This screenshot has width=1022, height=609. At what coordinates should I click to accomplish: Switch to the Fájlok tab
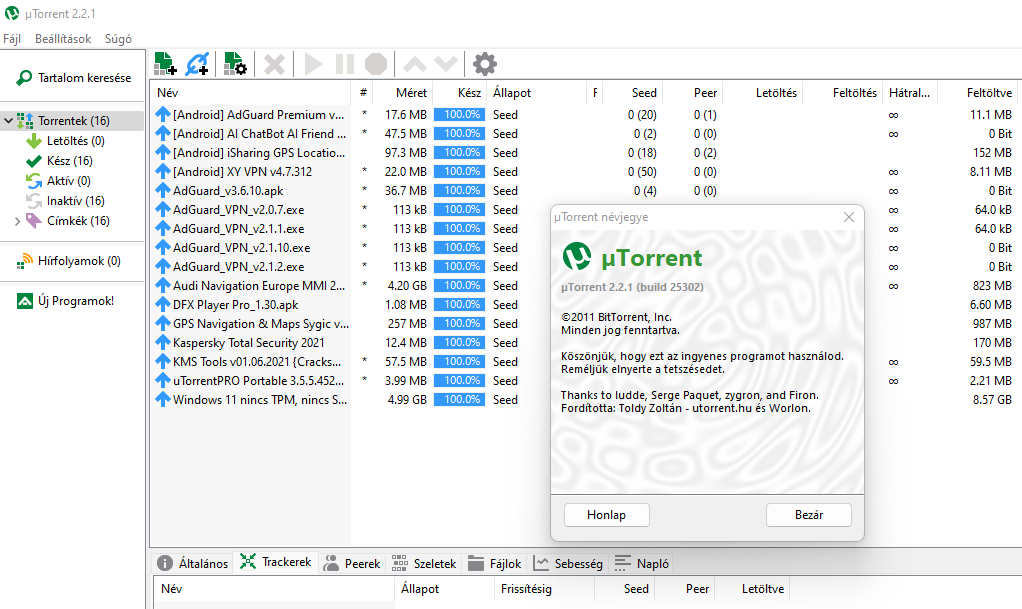coord(495,563)
